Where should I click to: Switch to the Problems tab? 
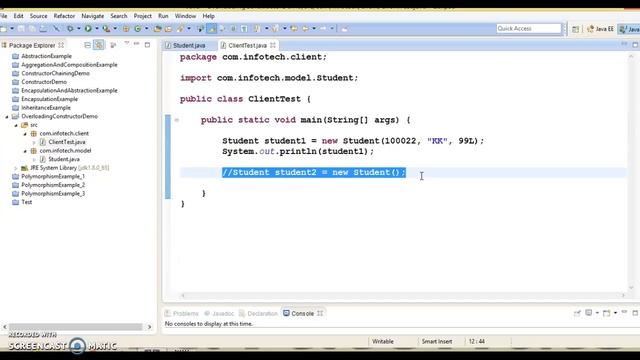[x=182, y=313]
